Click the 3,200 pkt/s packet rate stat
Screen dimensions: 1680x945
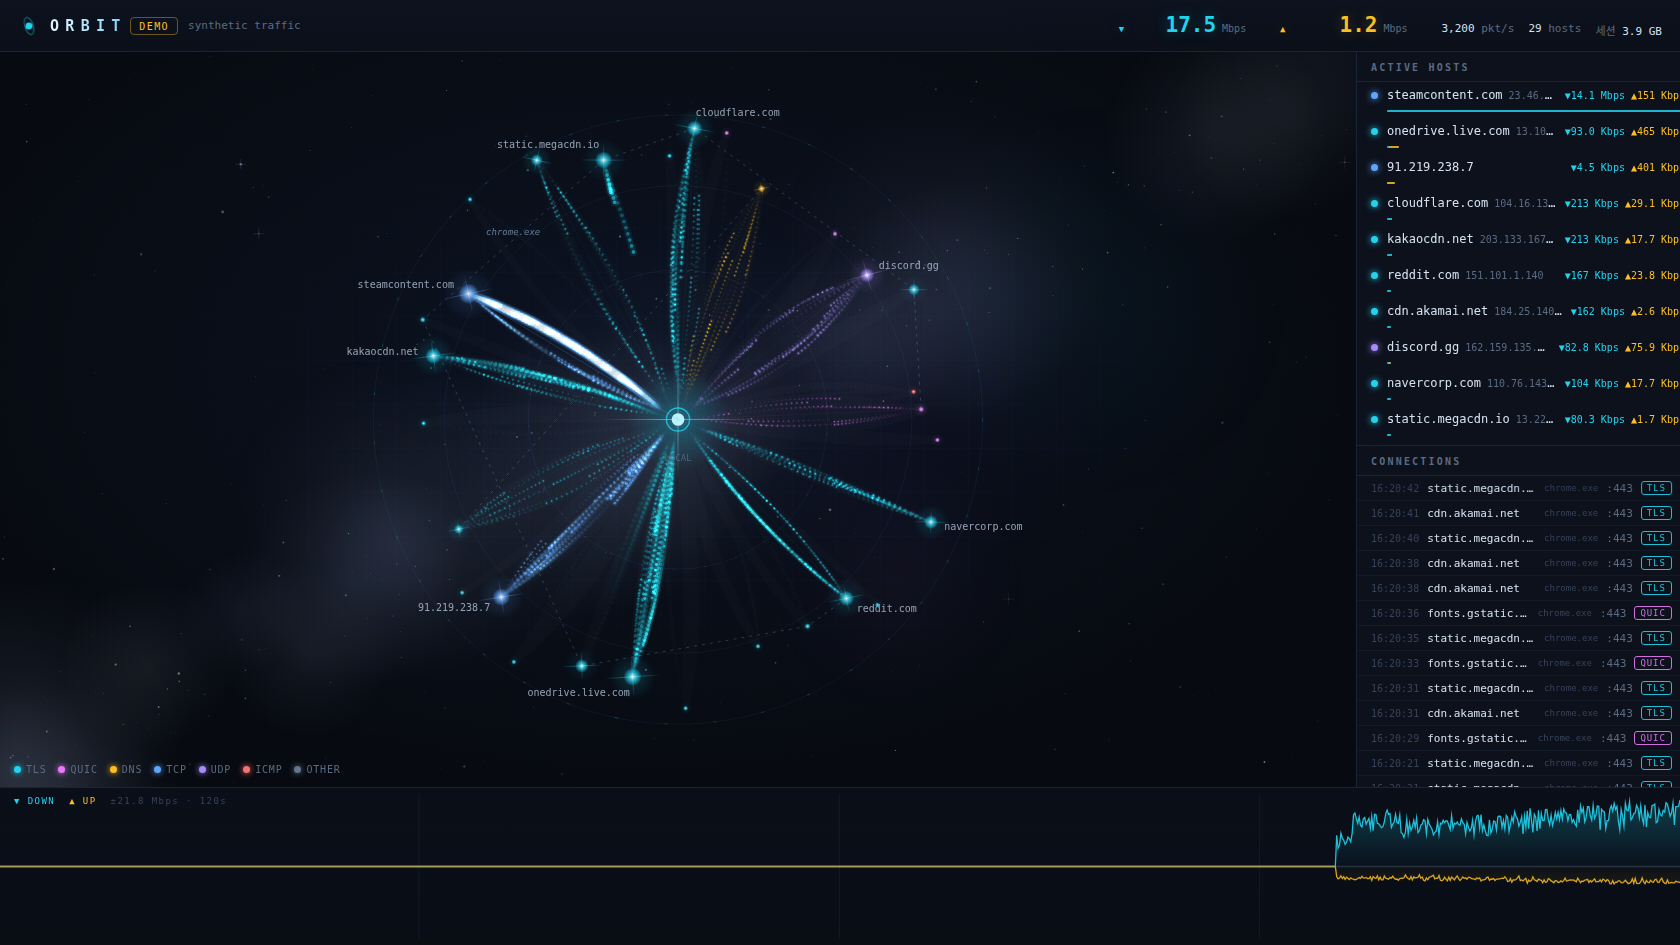tap(1477, 29)
